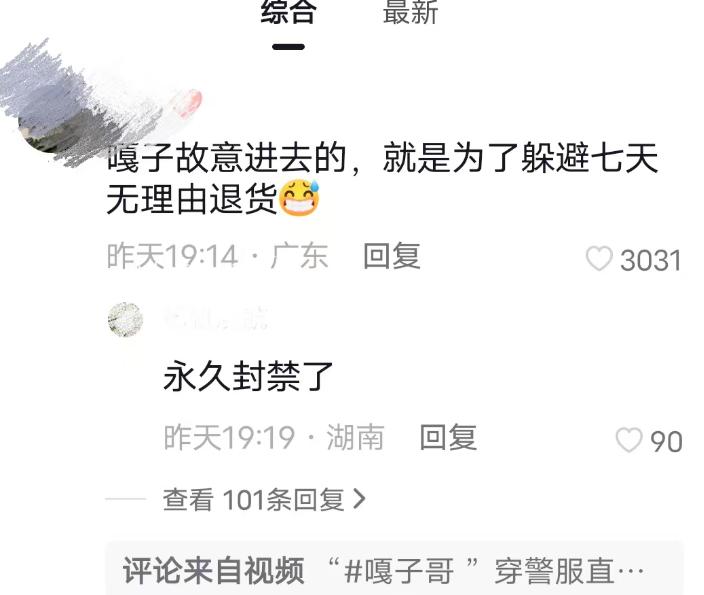Expand 查看 101条回复

264,499
